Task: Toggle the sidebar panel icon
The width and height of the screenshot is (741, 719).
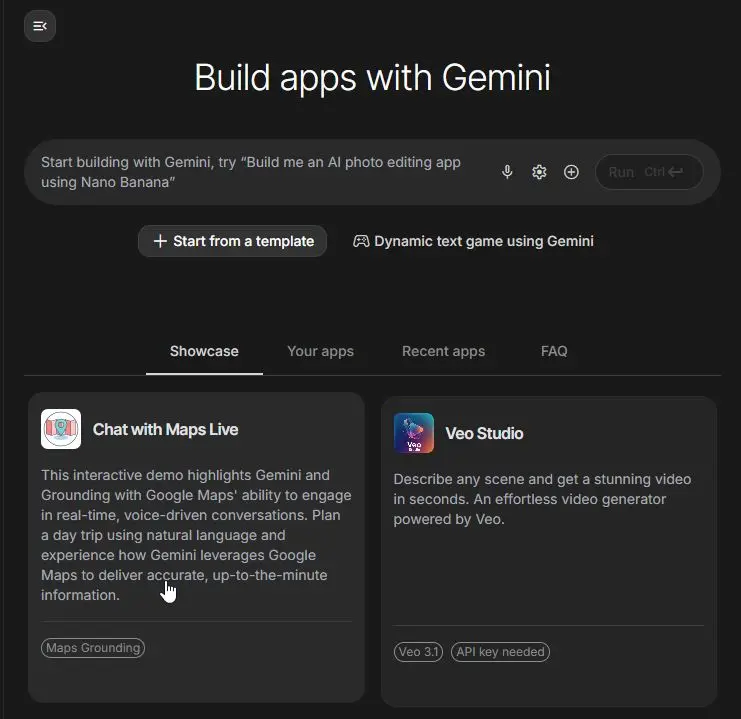Action: (x=40, y=26)
